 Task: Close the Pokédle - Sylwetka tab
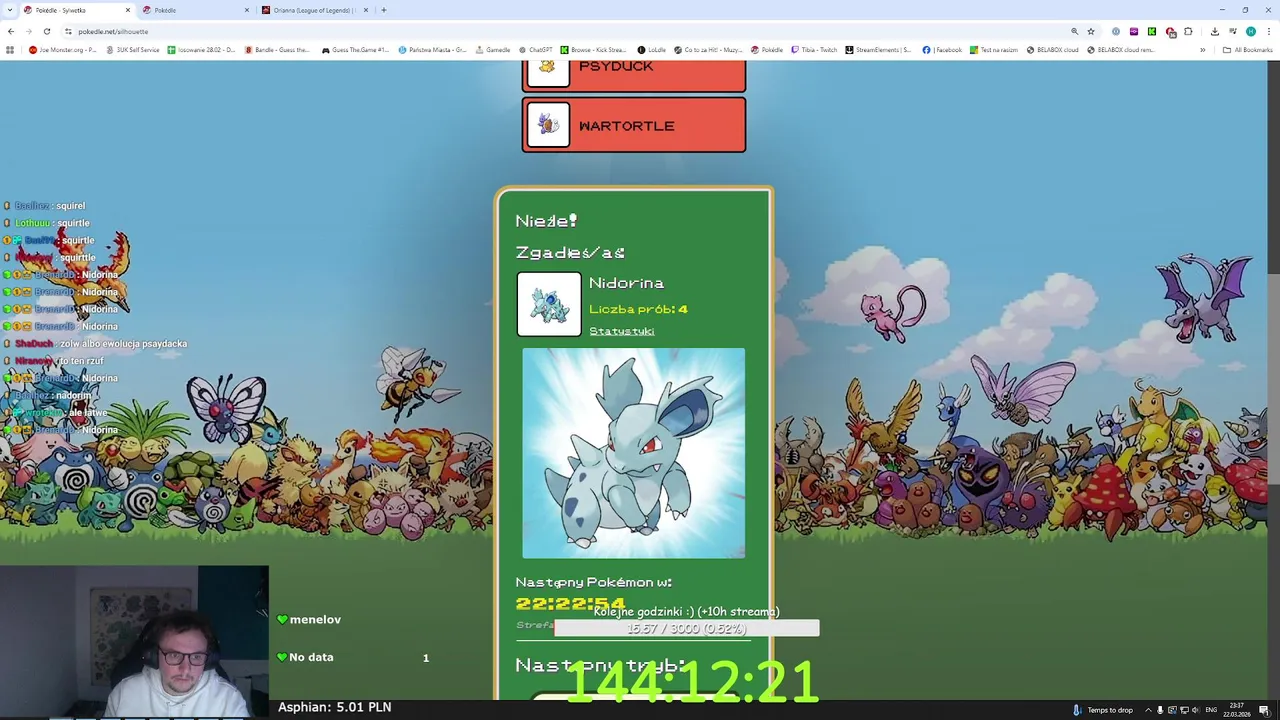[128, 10]
